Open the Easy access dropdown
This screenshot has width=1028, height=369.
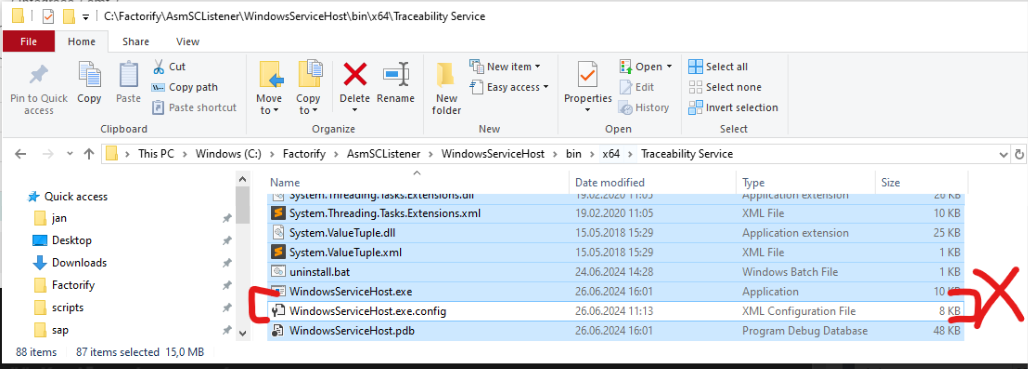(x=509, y=87)
